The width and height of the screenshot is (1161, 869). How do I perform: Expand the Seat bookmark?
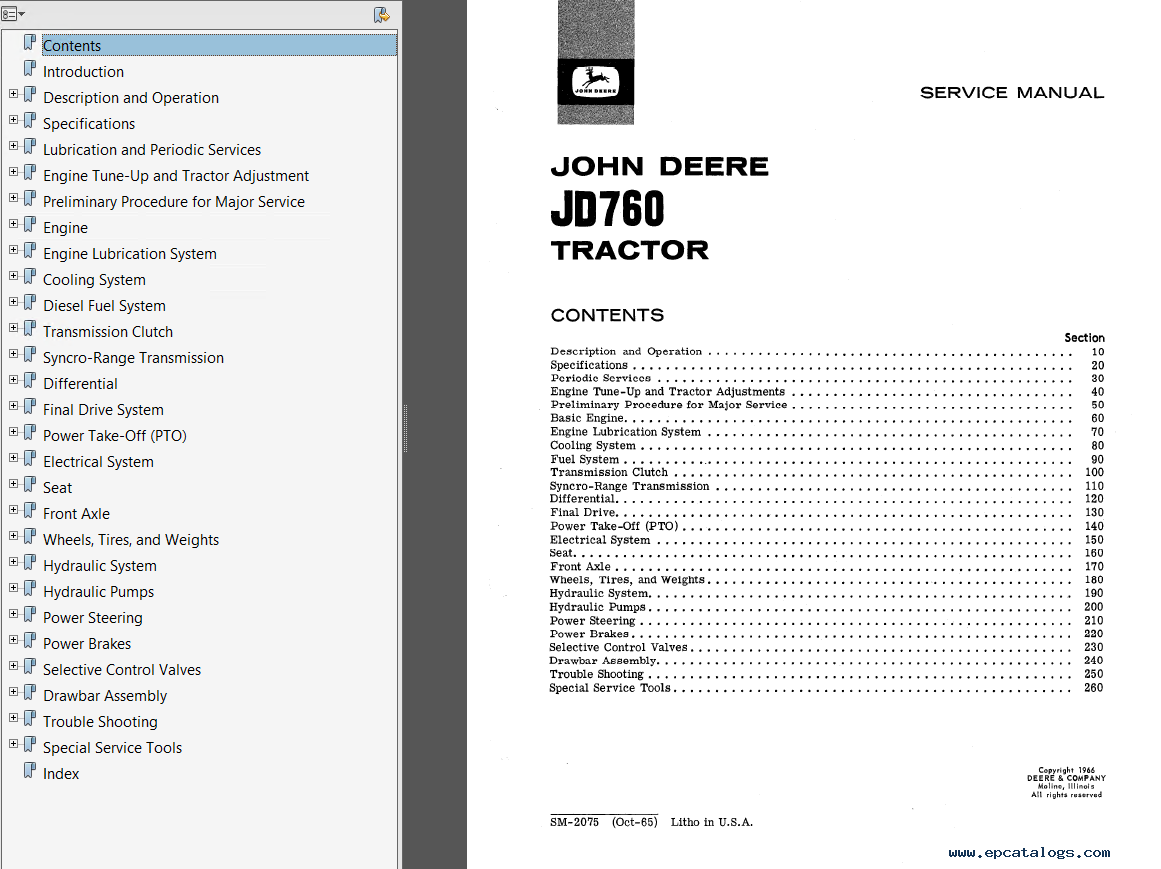click(x=13, y=484)
